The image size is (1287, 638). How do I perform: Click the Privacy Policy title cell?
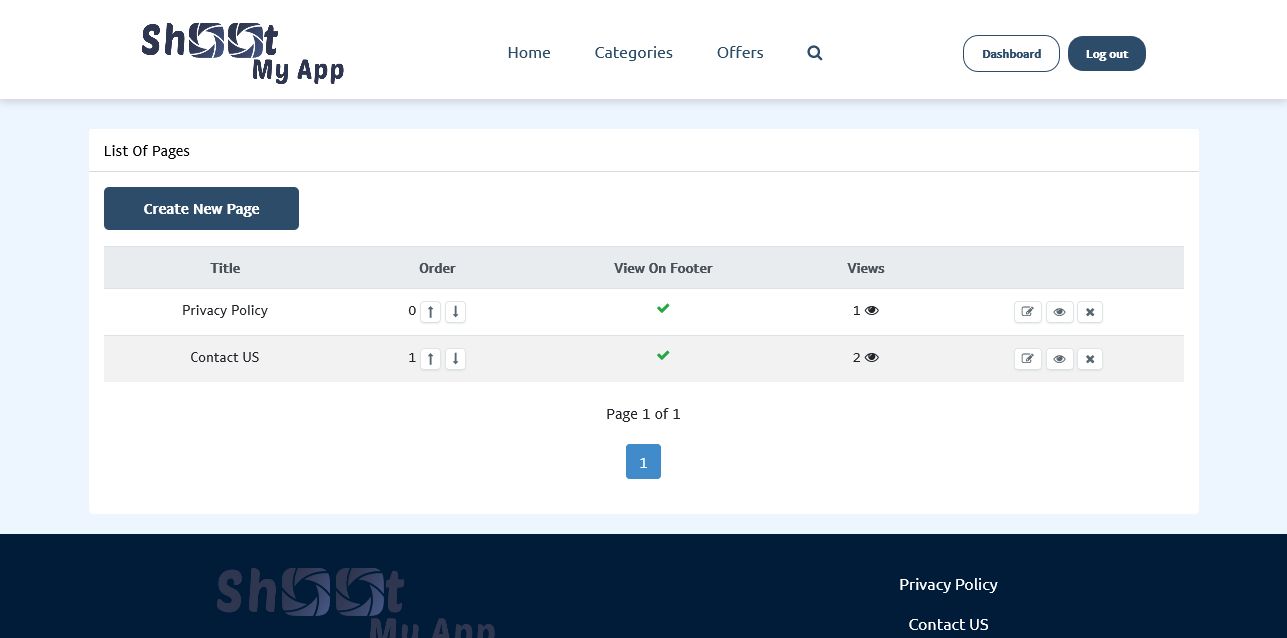(225, 310)
